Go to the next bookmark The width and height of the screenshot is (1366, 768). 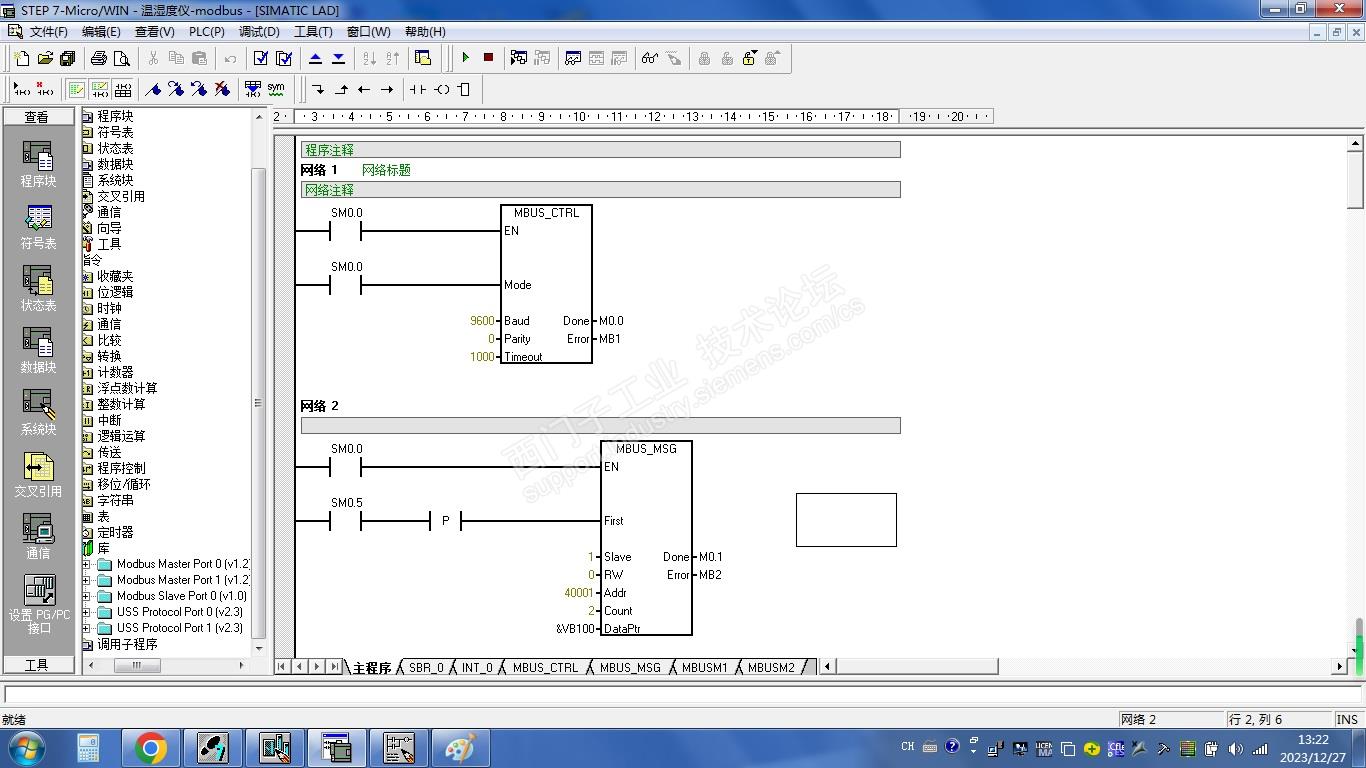point(176,89)
